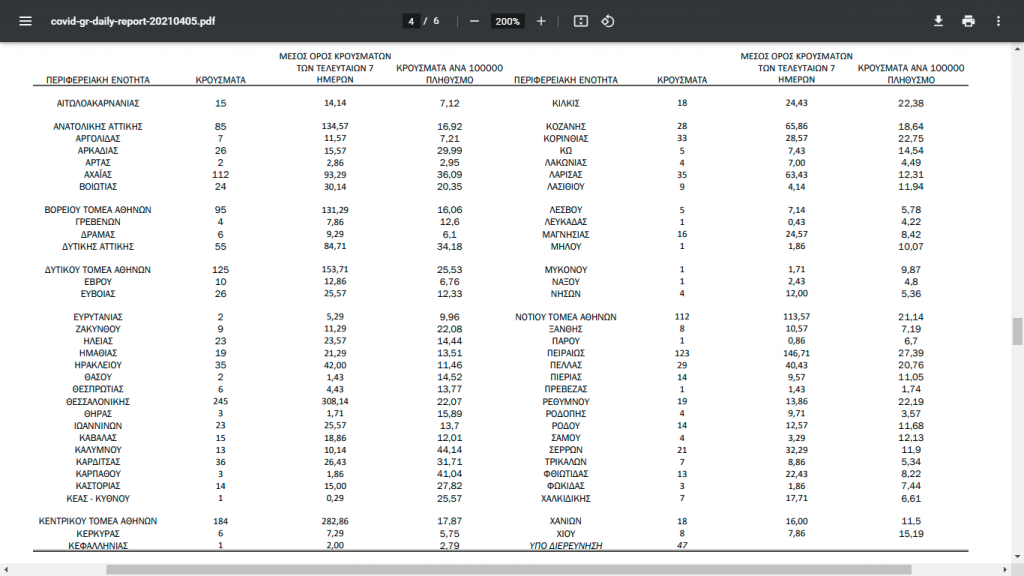1024x576 pixels.
Task: Click the ΒΟΡΕΙΟΥ ΤΟΜΕΑ ΑΘΗΝΩΝ label
Action: click(98, 210)
